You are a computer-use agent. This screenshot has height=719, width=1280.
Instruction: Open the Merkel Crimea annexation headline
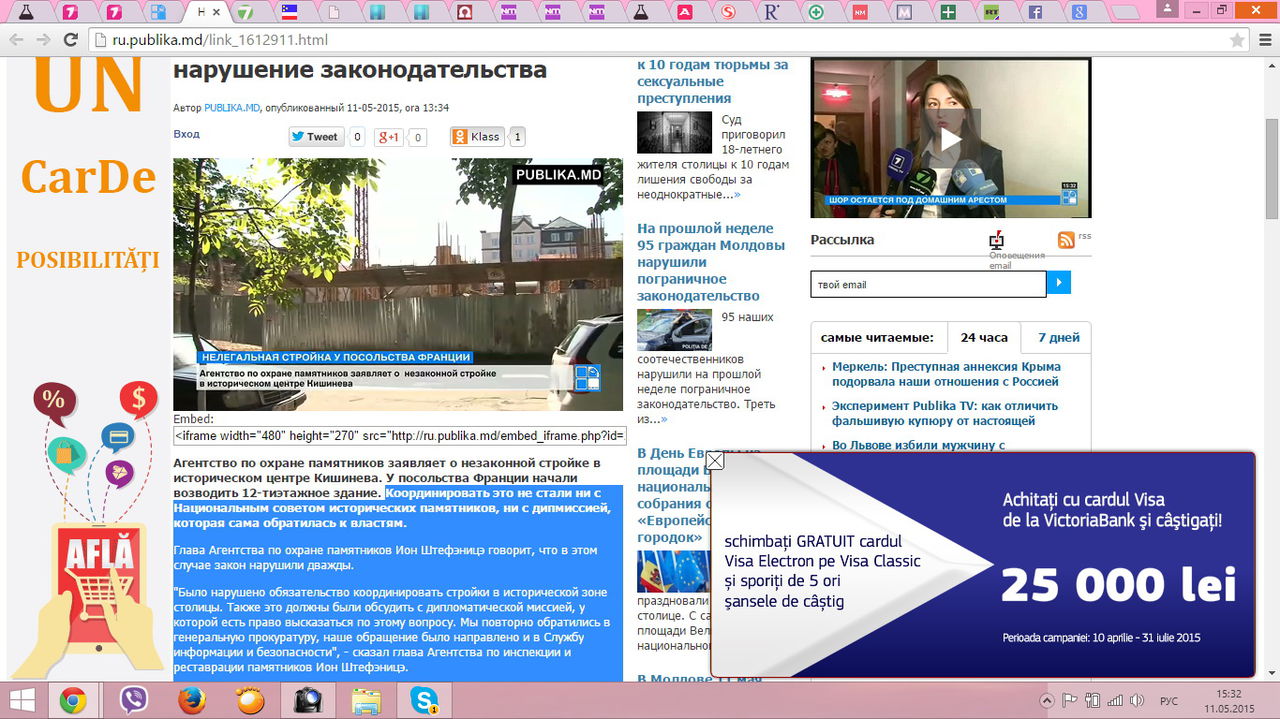coord(946,374)
